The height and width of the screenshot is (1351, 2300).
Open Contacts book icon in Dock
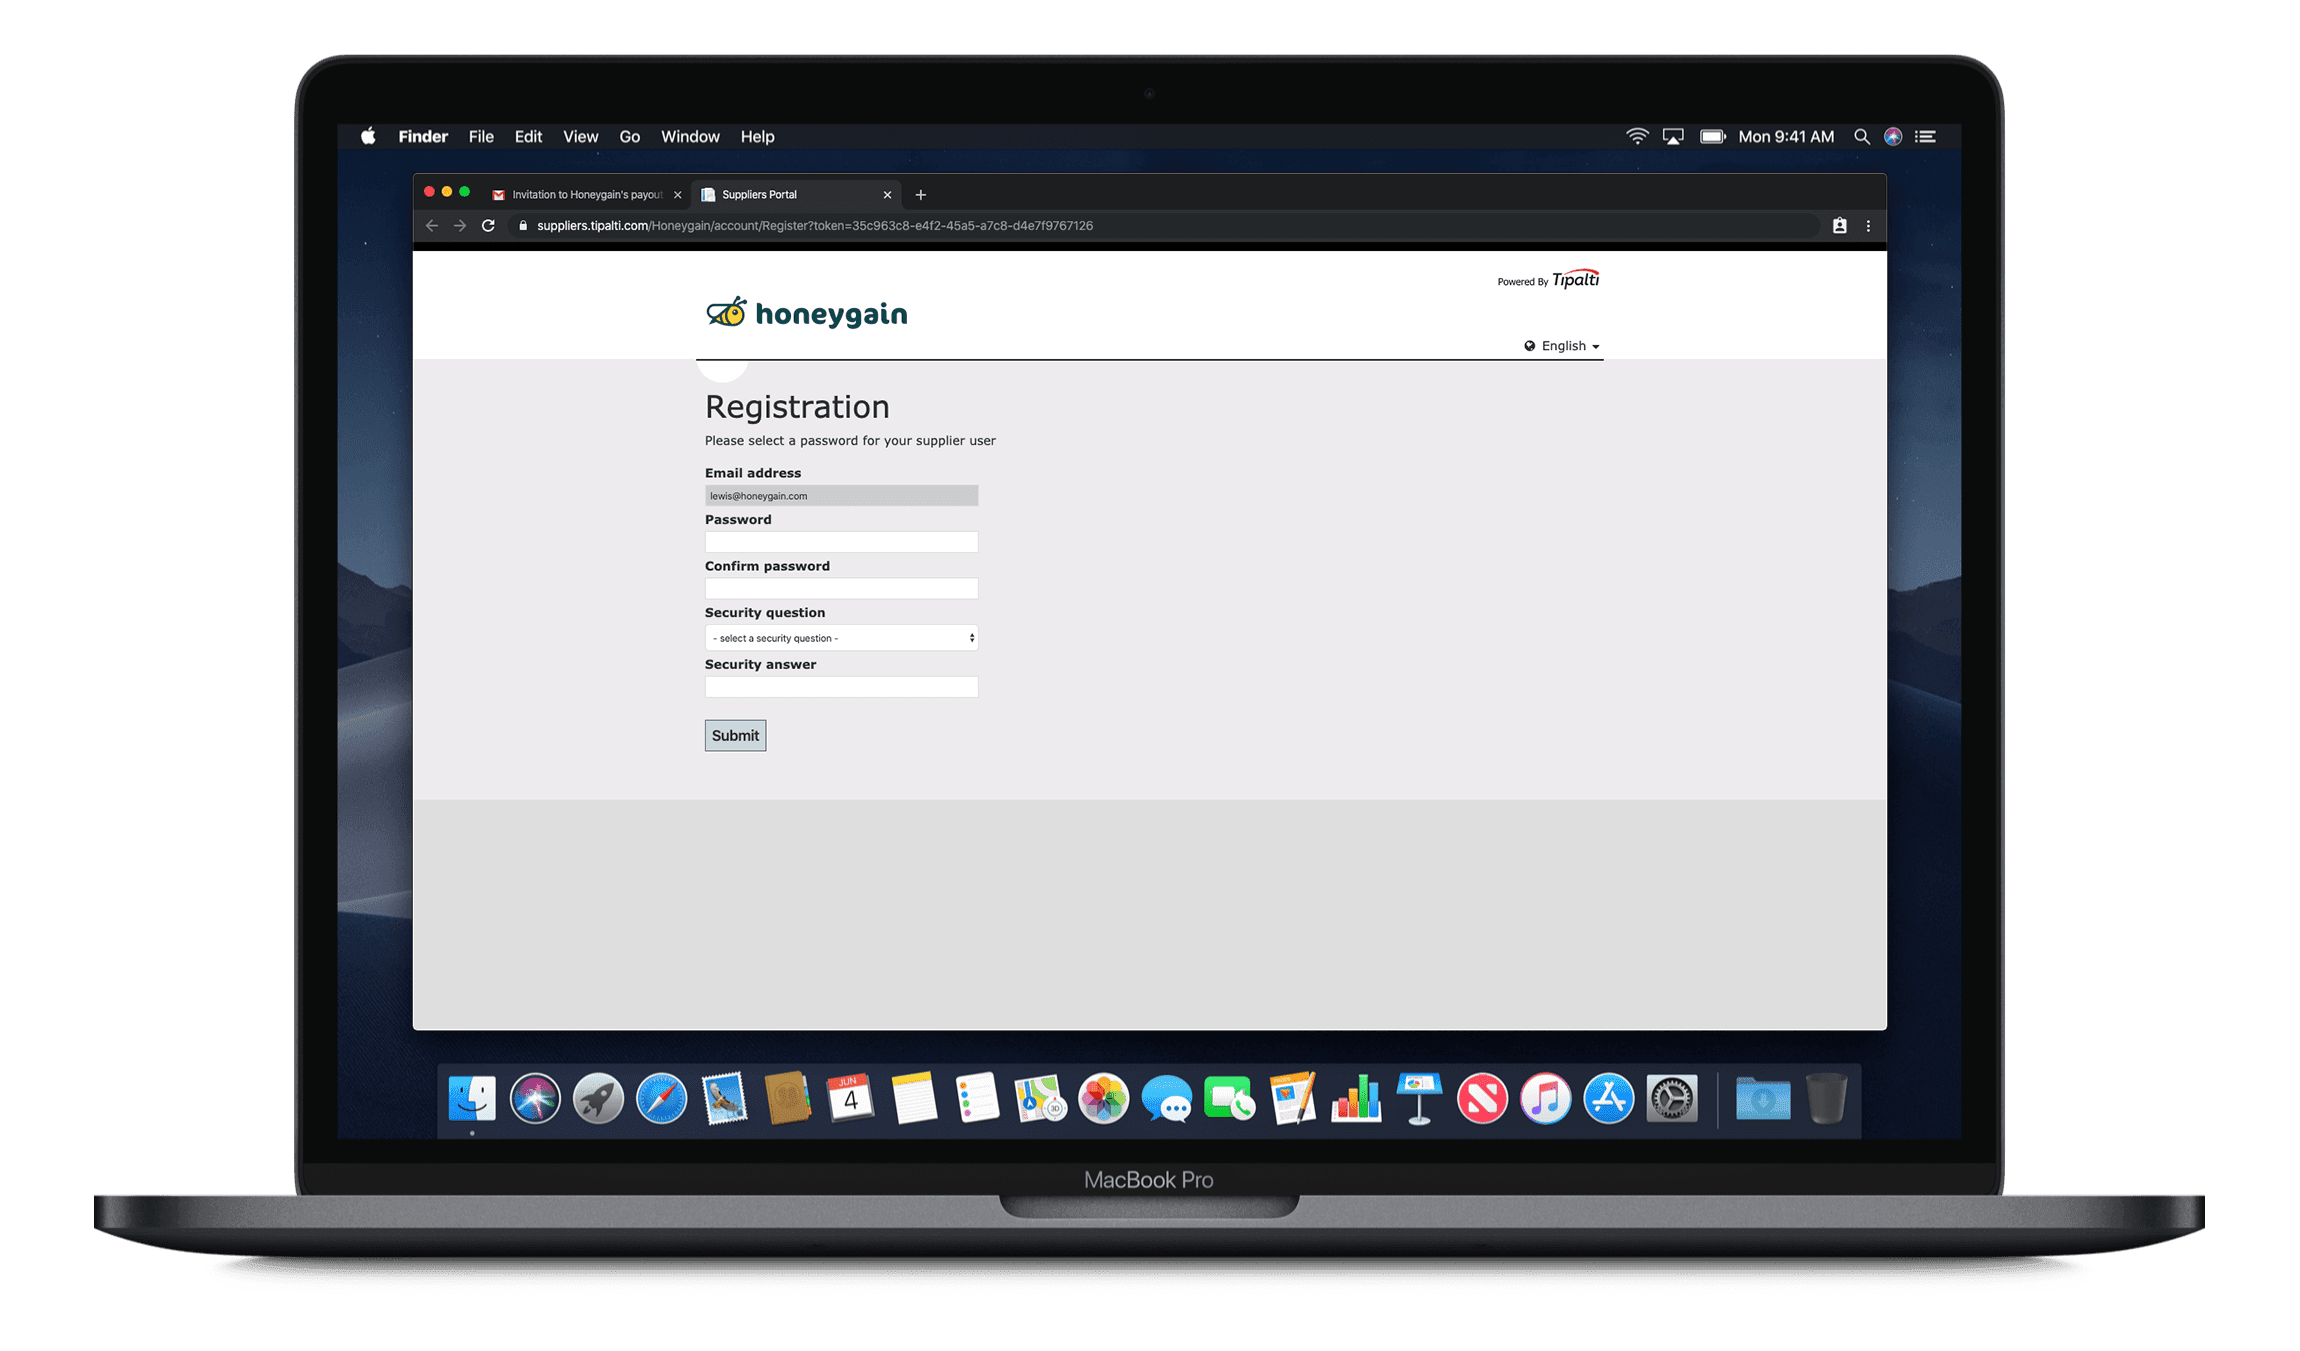click(787, 1099)
